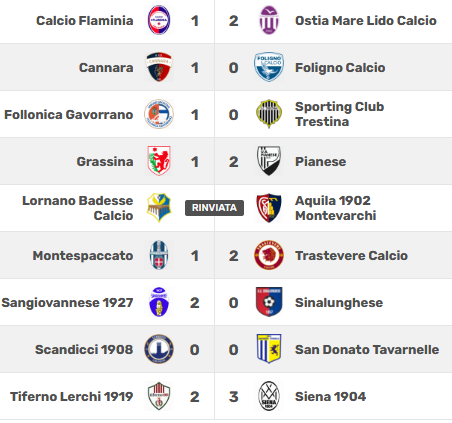
Task: Open the Cannara team shield logo
Action: pyautogui.click(x=159, y=67)
